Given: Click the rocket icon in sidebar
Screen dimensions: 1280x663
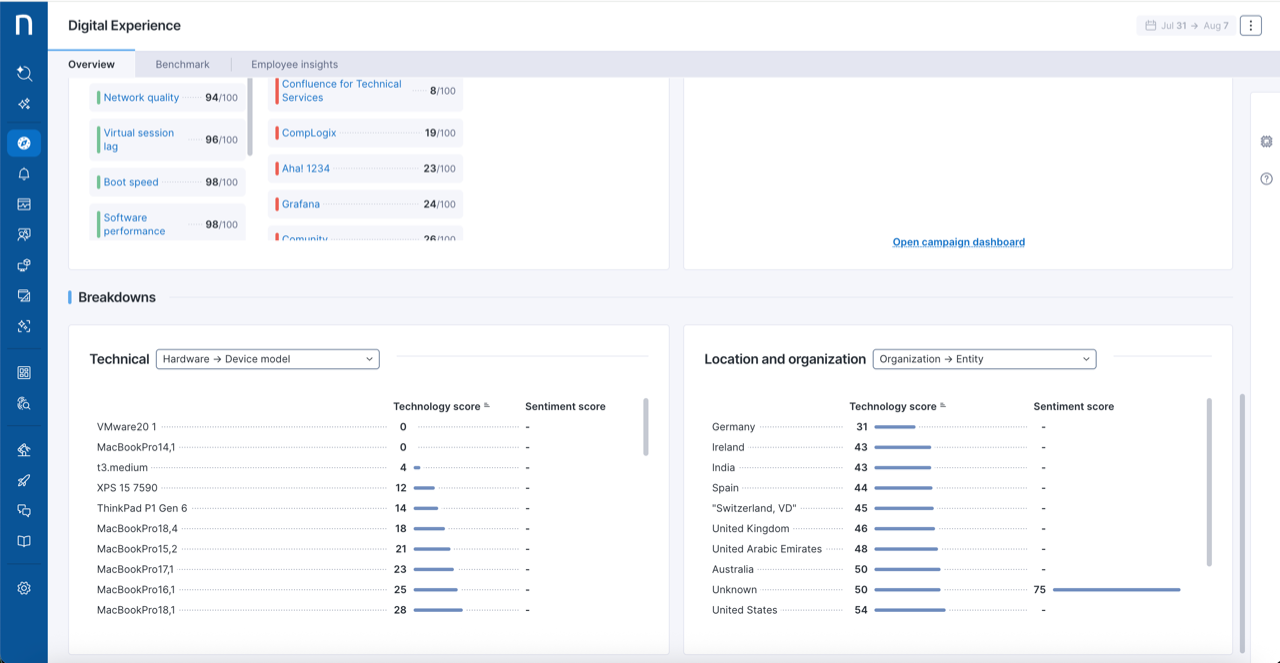Looking at the screenshot, I should 24,480.
